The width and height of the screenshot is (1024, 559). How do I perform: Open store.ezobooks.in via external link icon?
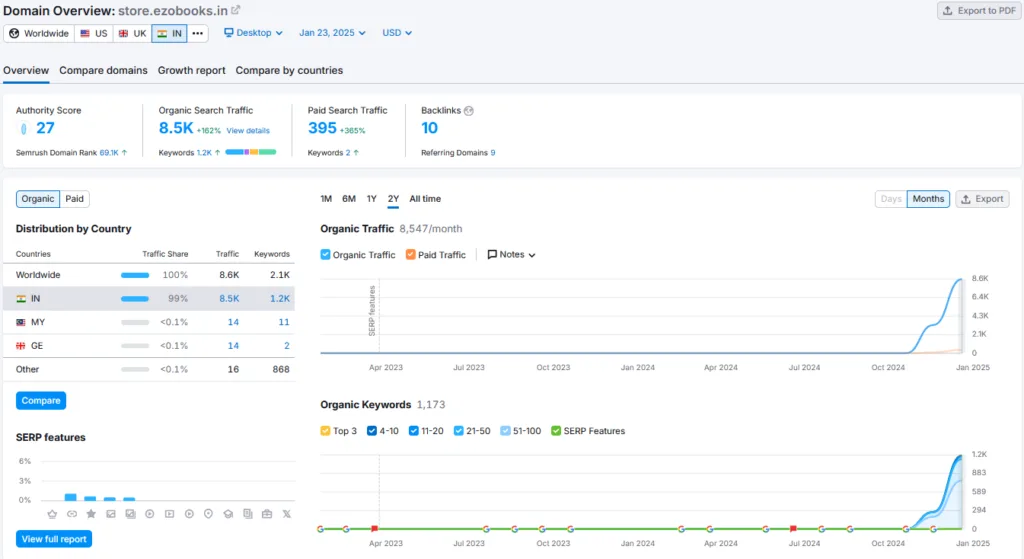[236, 10]
